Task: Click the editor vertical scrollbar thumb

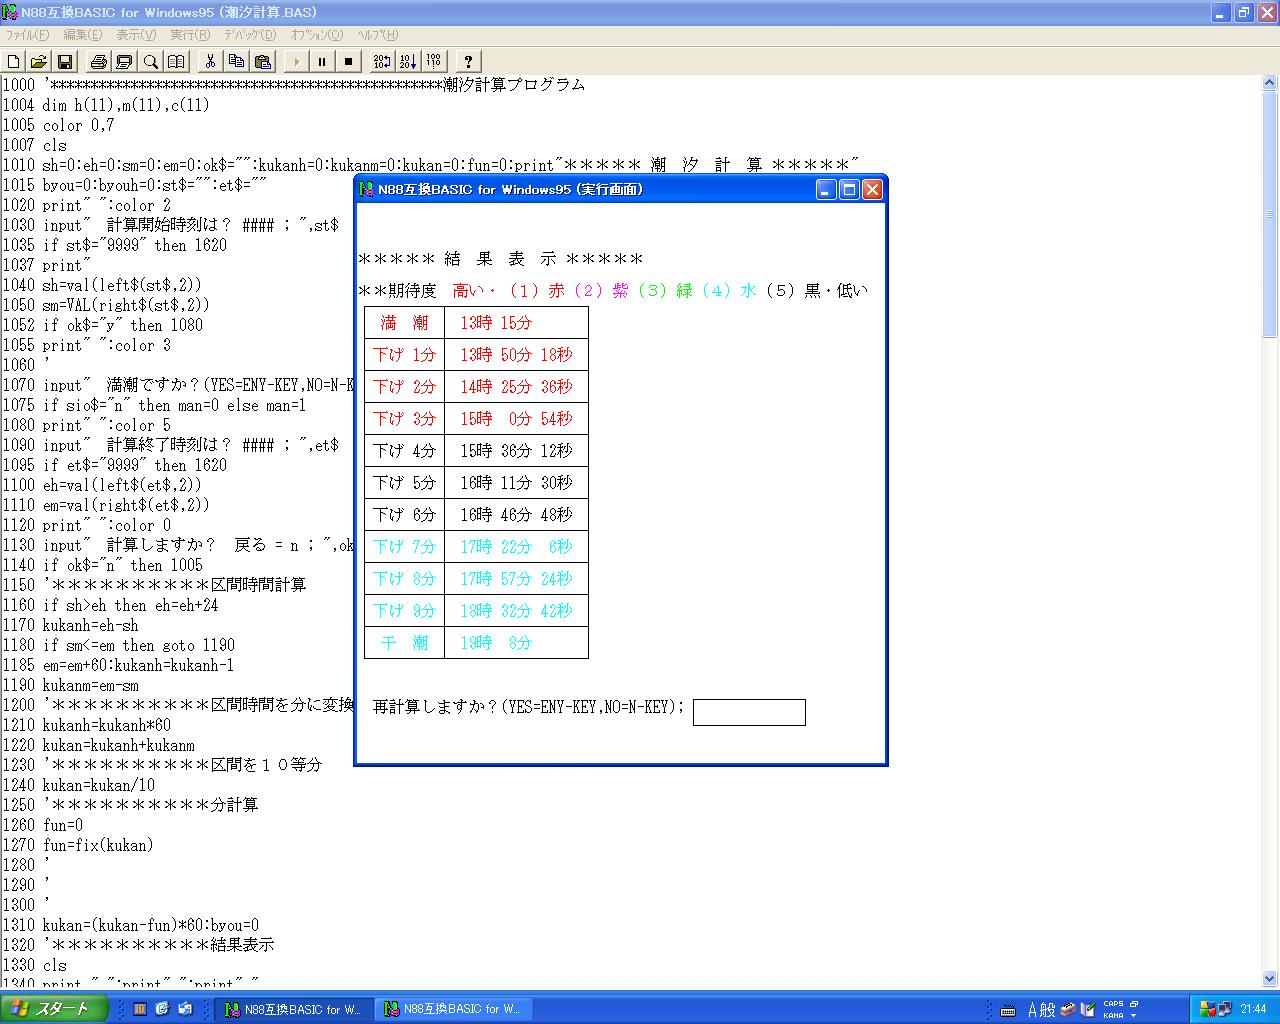Action: click(x=1271, y=215)
